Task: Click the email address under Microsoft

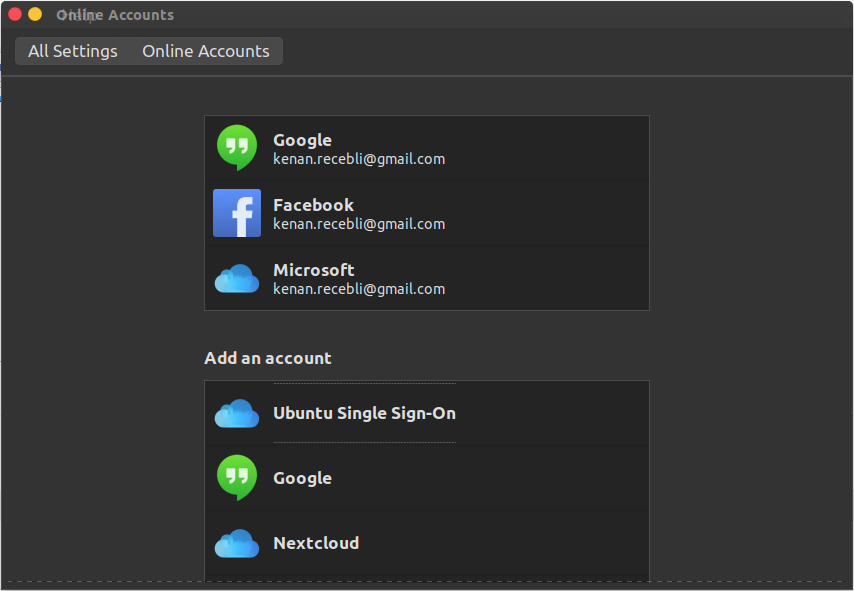Action: pyautogui.click(x=359, y=289)
